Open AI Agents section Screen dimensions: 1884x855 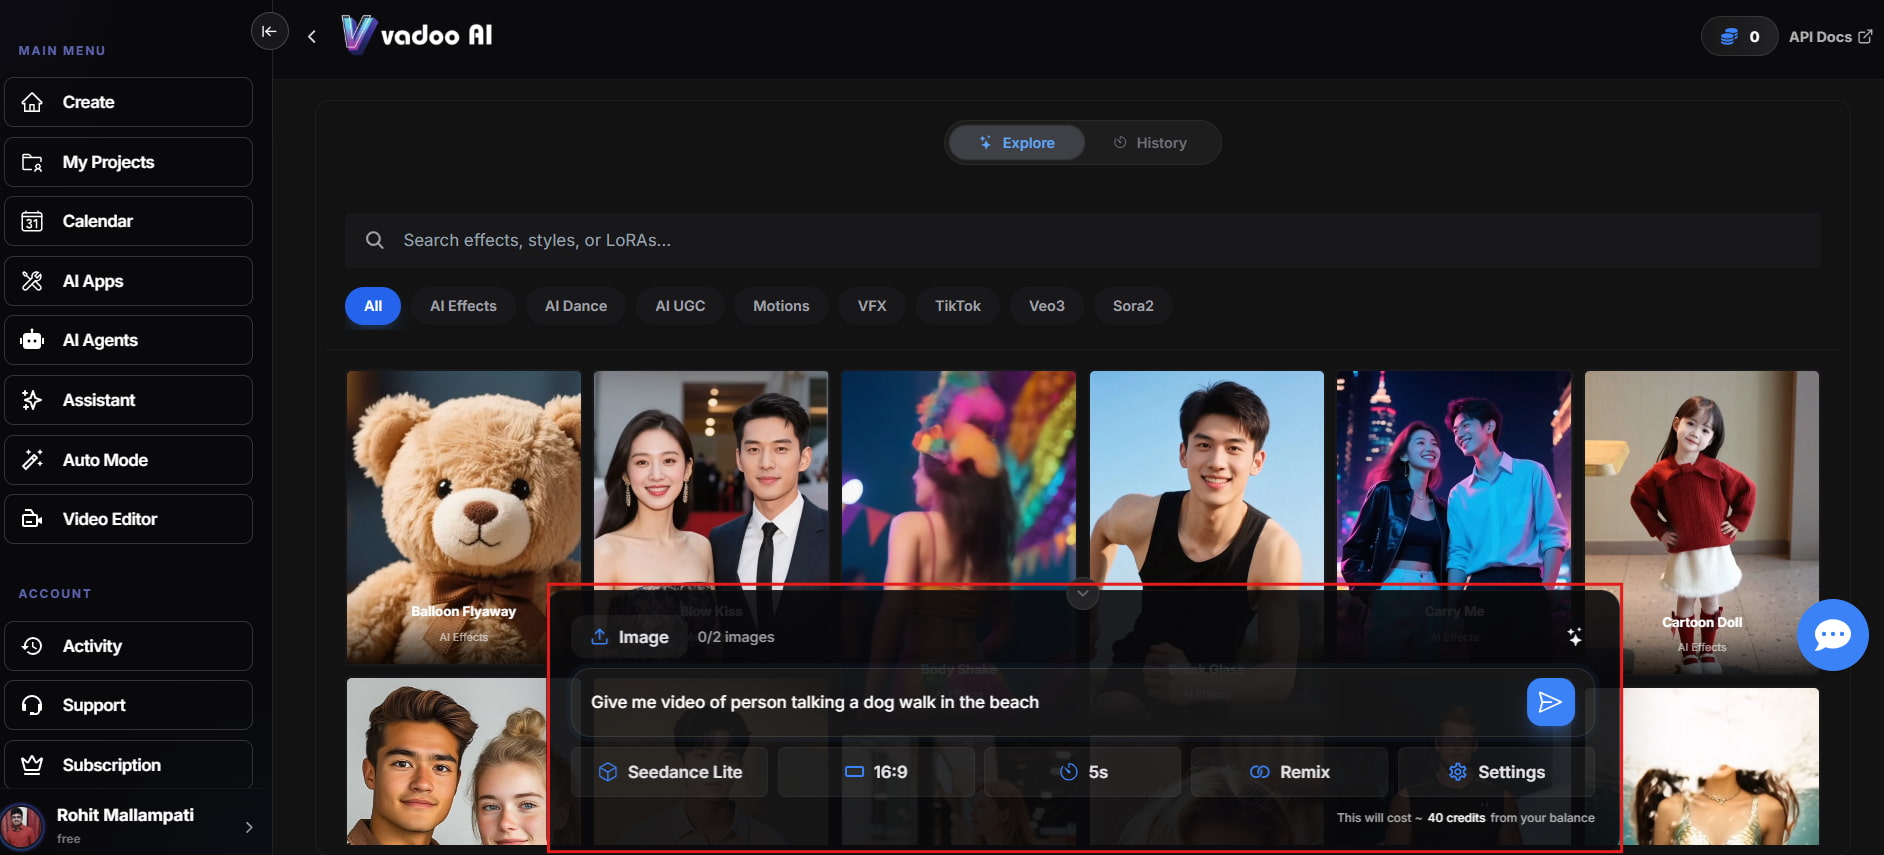click(128, 340)
